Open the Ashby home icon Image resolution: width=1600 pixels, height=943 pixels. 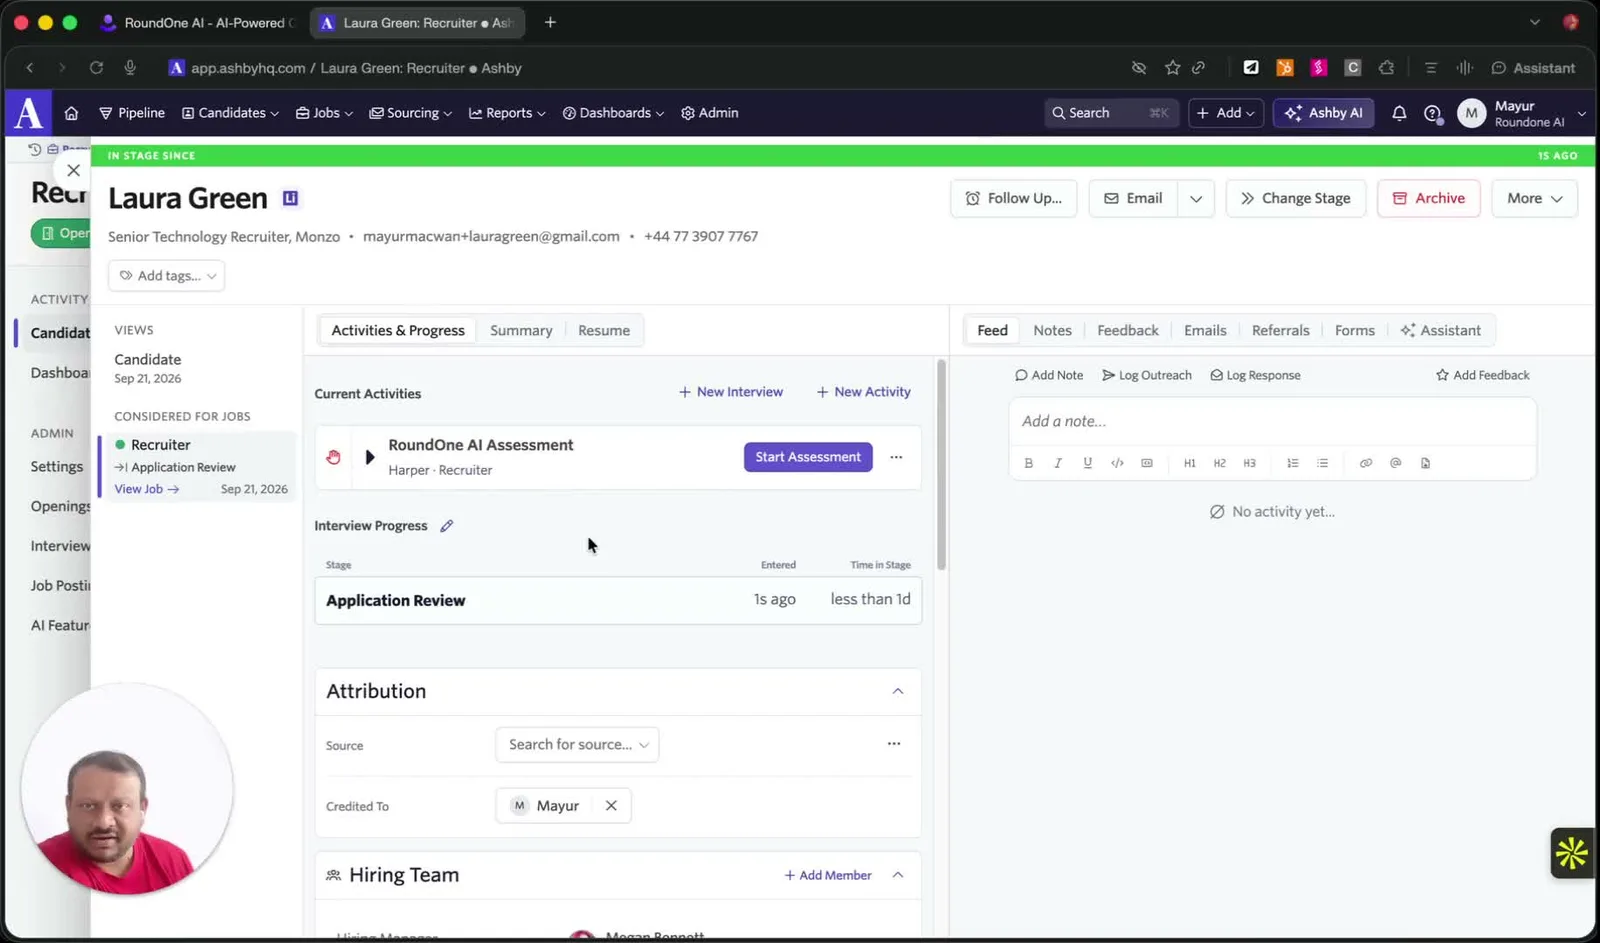tap(71, 113)
